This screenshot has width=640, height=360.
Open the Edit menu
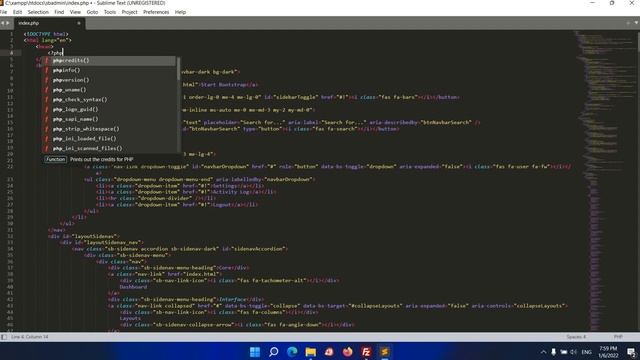pyautogui.click(x=17, y=12)
